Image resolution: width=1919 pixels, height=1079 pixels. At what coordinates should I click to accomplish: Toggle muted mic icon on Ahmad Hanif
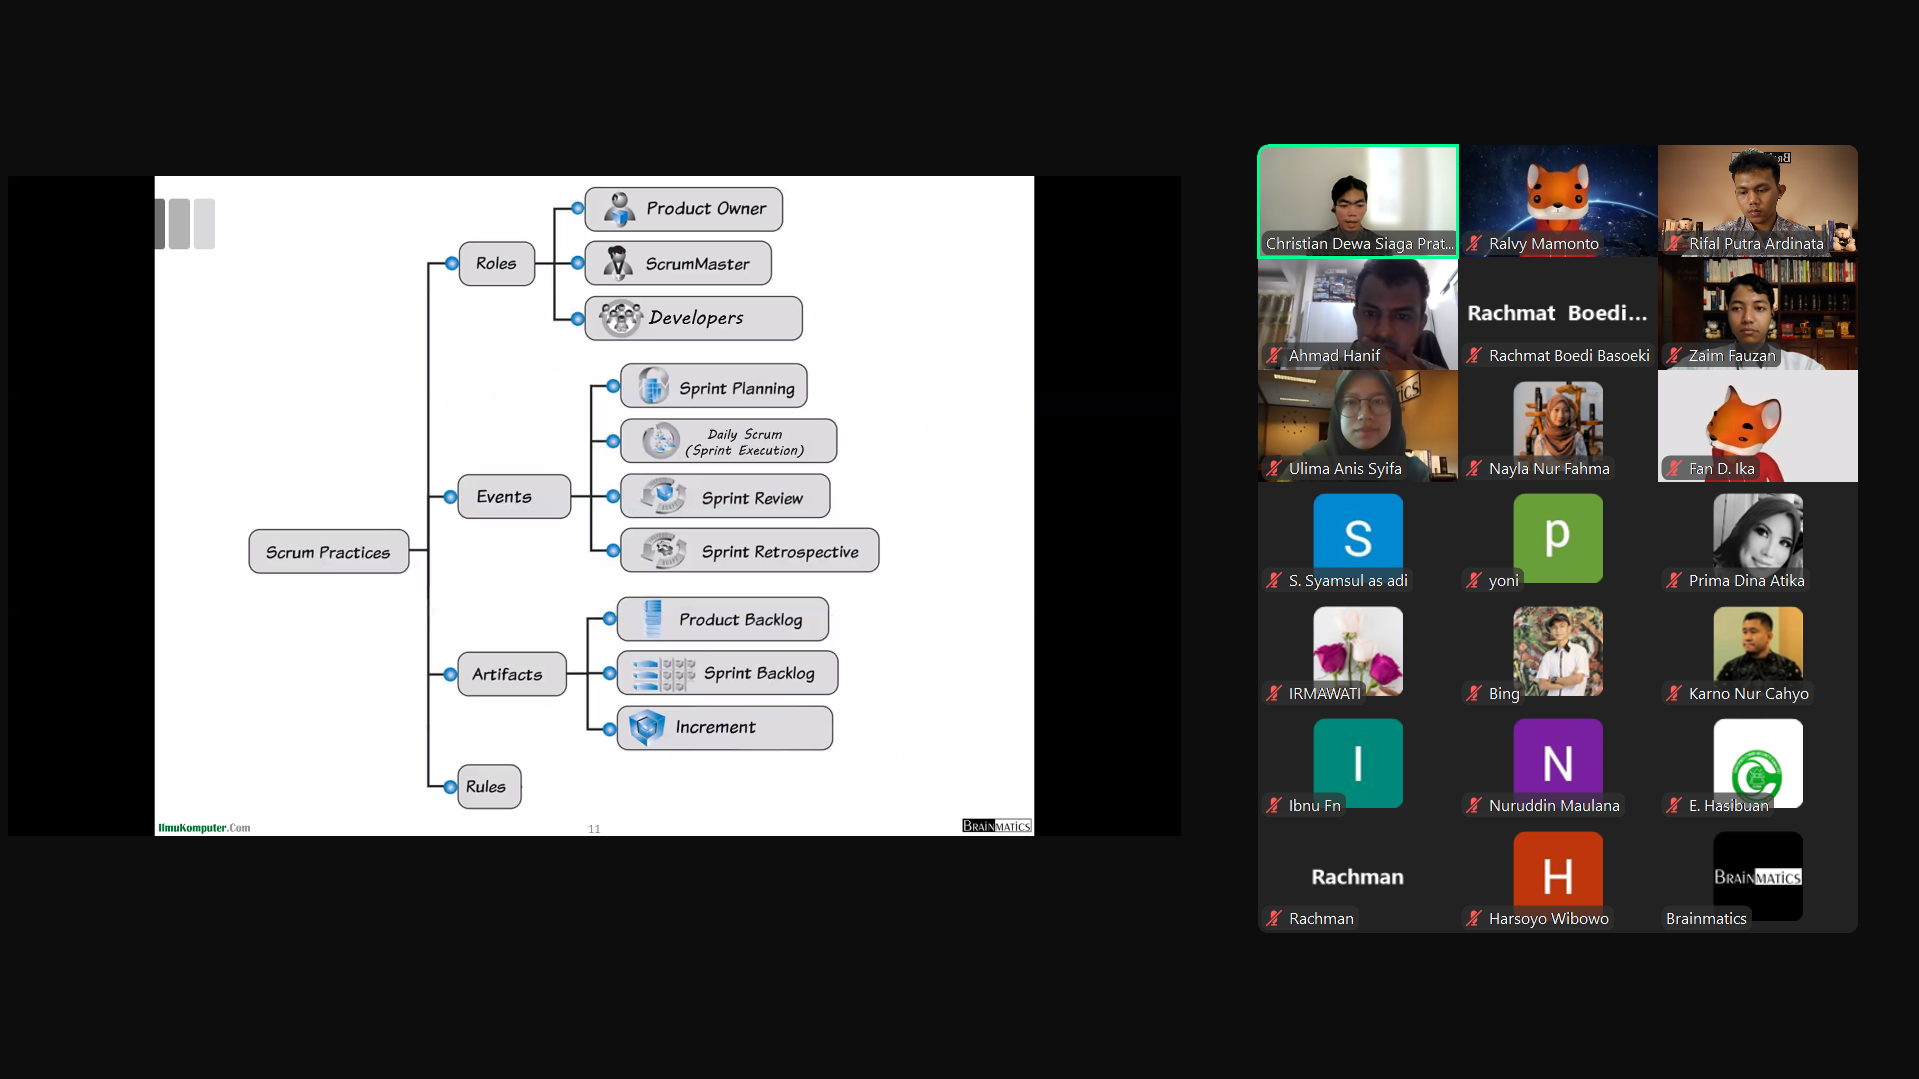point(1274,356)
